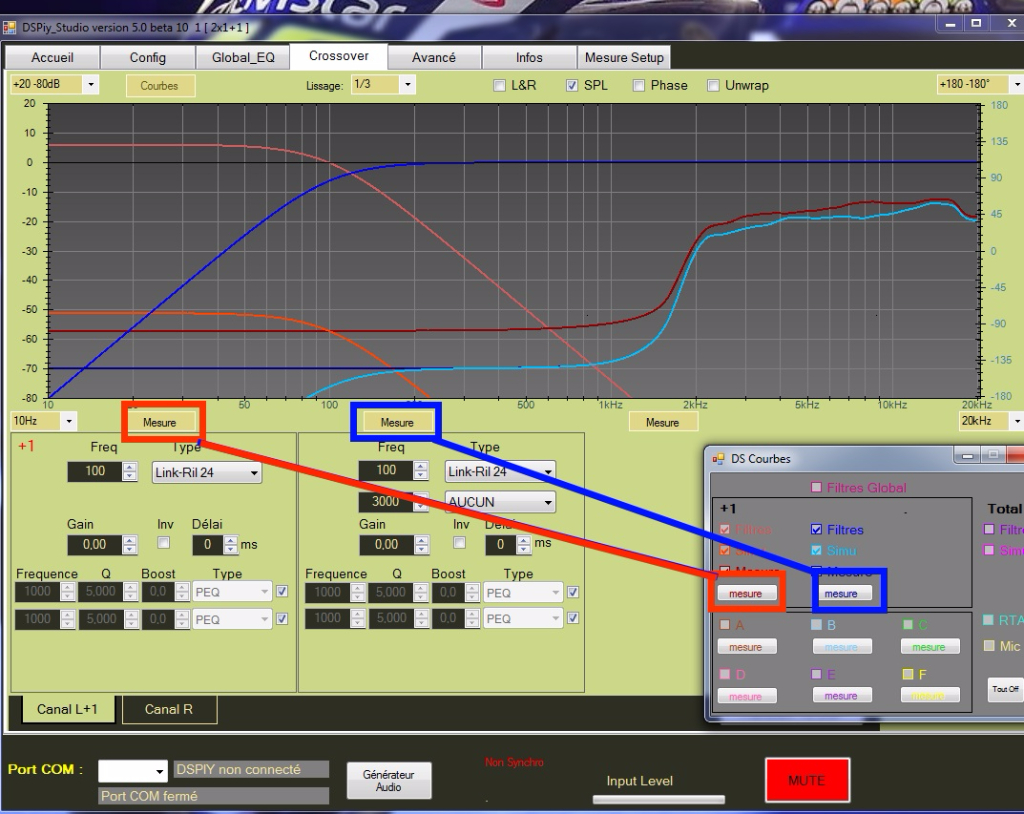Click the Courbes button above the graph

[159, 86]
